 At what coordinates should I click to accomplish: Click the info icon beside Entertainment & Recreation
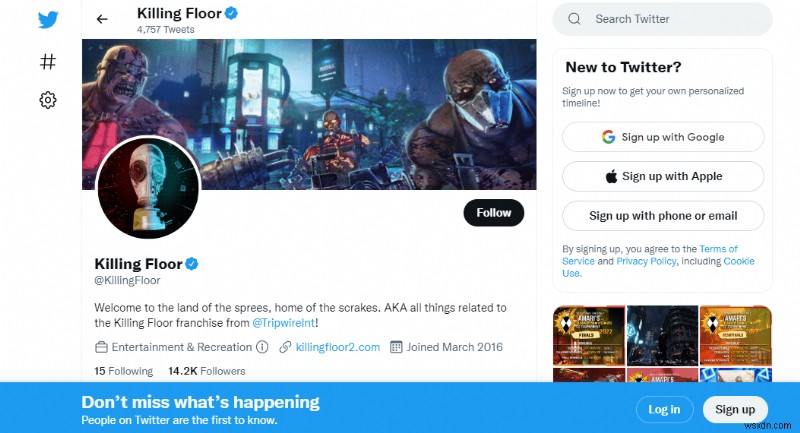coord(263,347)
